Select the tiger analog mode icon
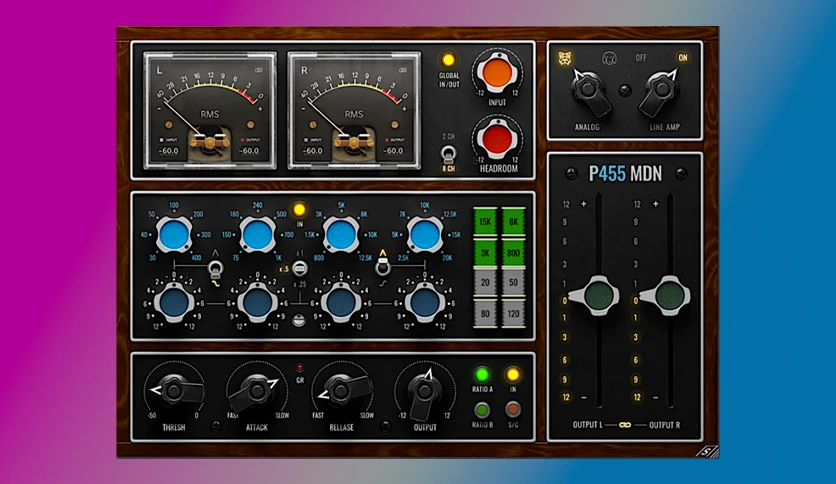 [565, 58]
